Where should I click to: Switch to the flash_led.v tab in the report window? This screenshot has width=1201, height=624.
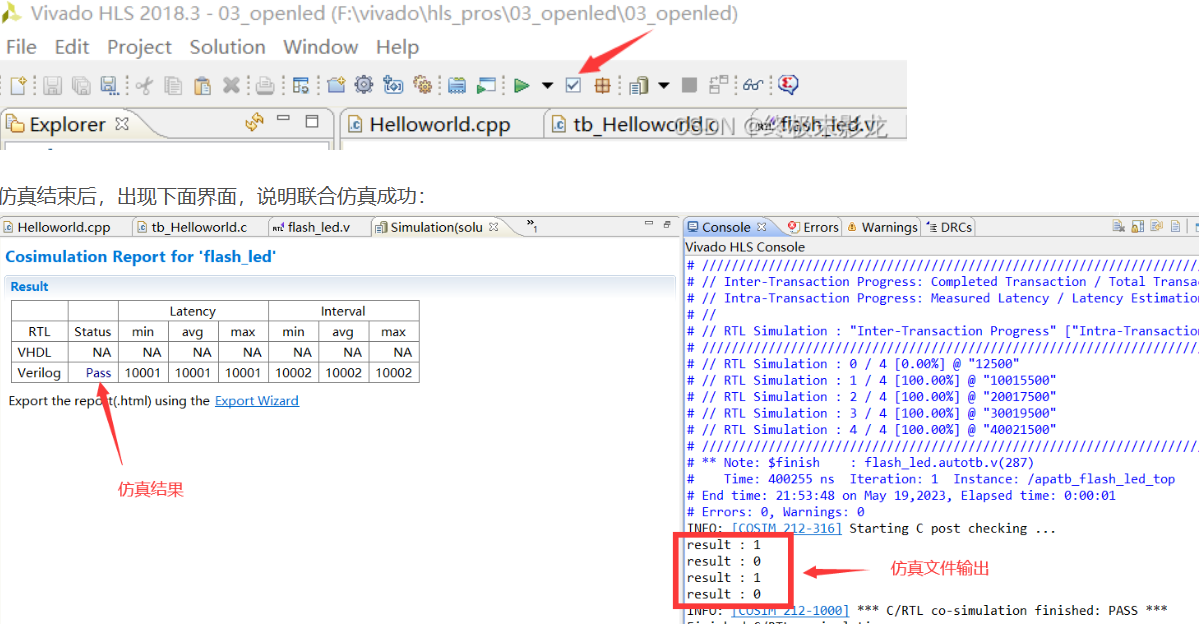tap(311, 227)
